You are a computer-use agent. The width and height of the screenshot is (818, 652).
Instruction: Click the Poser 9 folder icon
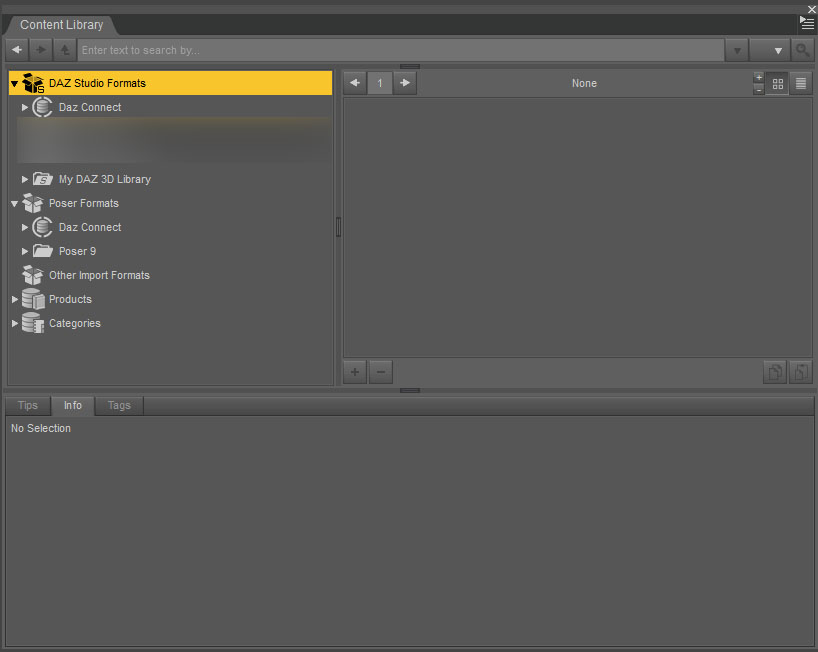tap(43, 251)
